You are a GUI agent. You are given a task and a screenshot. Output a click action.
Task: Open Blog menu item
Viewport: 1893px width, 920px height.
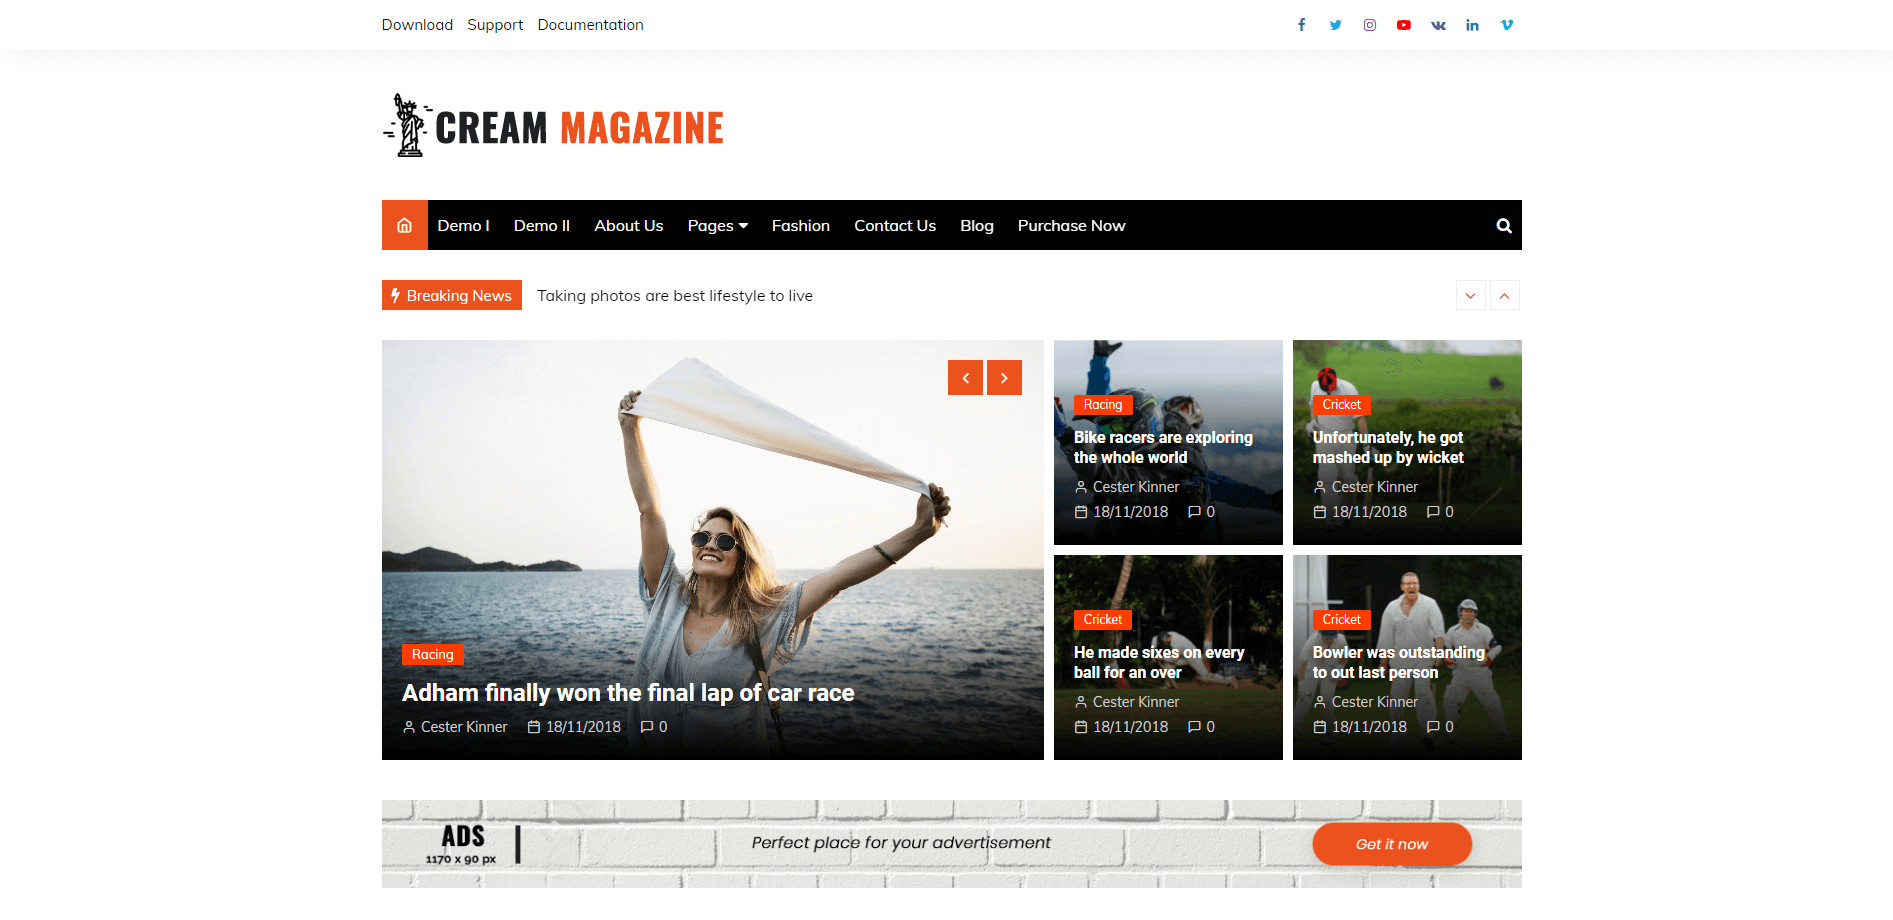[977, 226]
